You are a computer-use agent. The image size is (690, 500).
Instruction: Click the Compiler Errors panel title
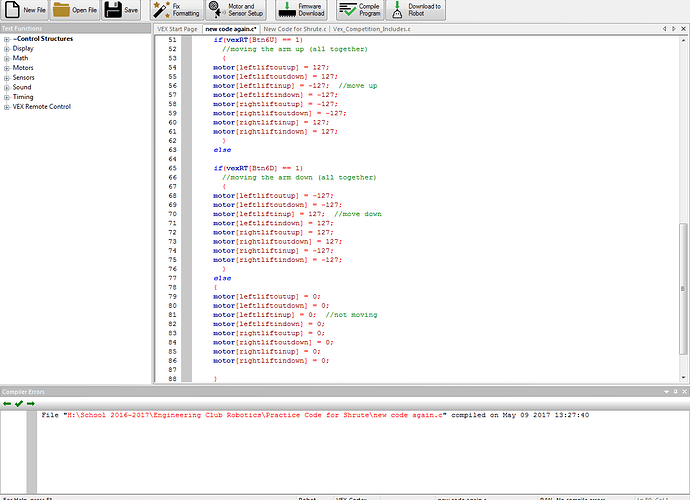pyautogui.click(x=23, y=392)
